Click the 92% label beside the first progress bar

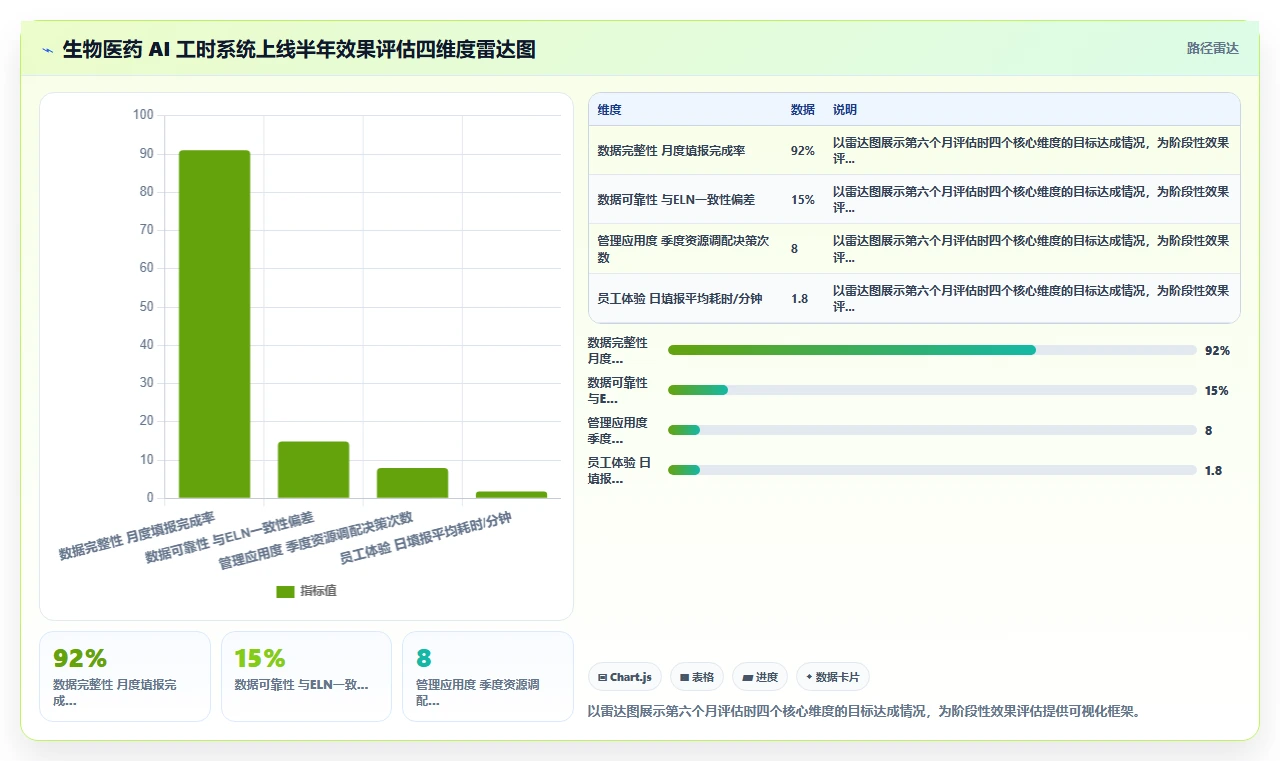pos(1217,350)
